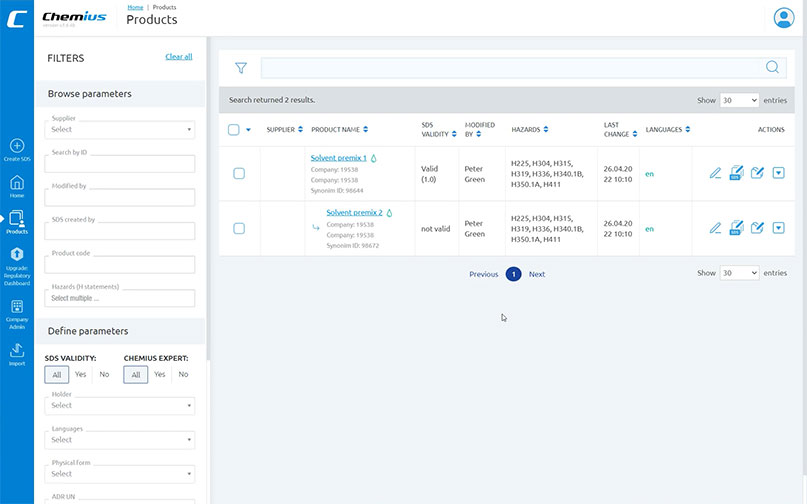Tick the checkbox for Solvent premix 1
Image resolution: width=807 pixels, height=504 pixels.
pos(239,173)
